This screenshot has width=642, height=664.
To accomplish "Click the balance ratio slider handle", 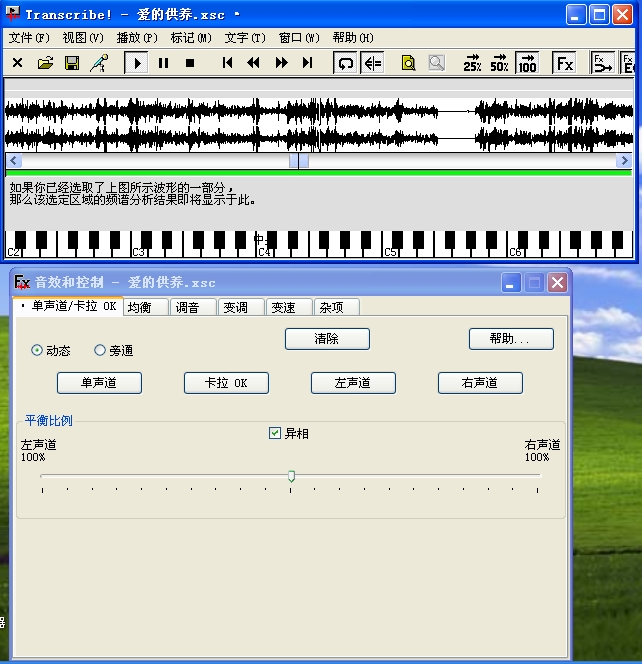I will (291, 476).
